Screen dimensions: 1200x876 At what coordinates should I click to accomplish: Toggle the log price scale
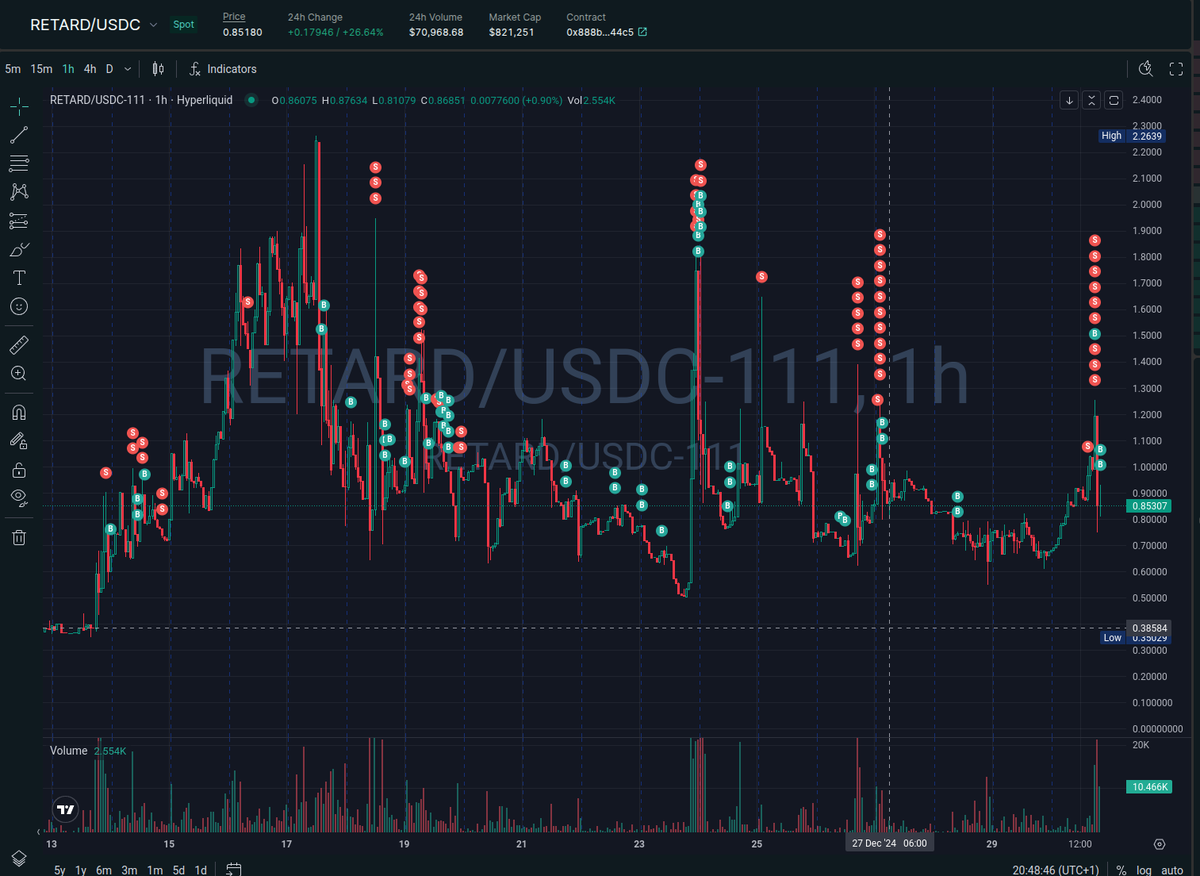[x=1143, y=870]
